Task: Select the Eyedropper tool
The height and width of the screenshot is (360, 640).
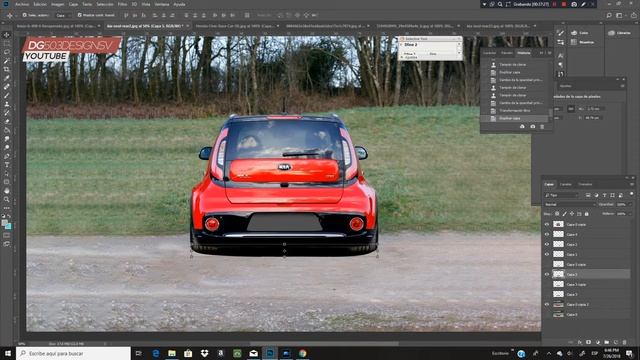Action: coord(7,78)
